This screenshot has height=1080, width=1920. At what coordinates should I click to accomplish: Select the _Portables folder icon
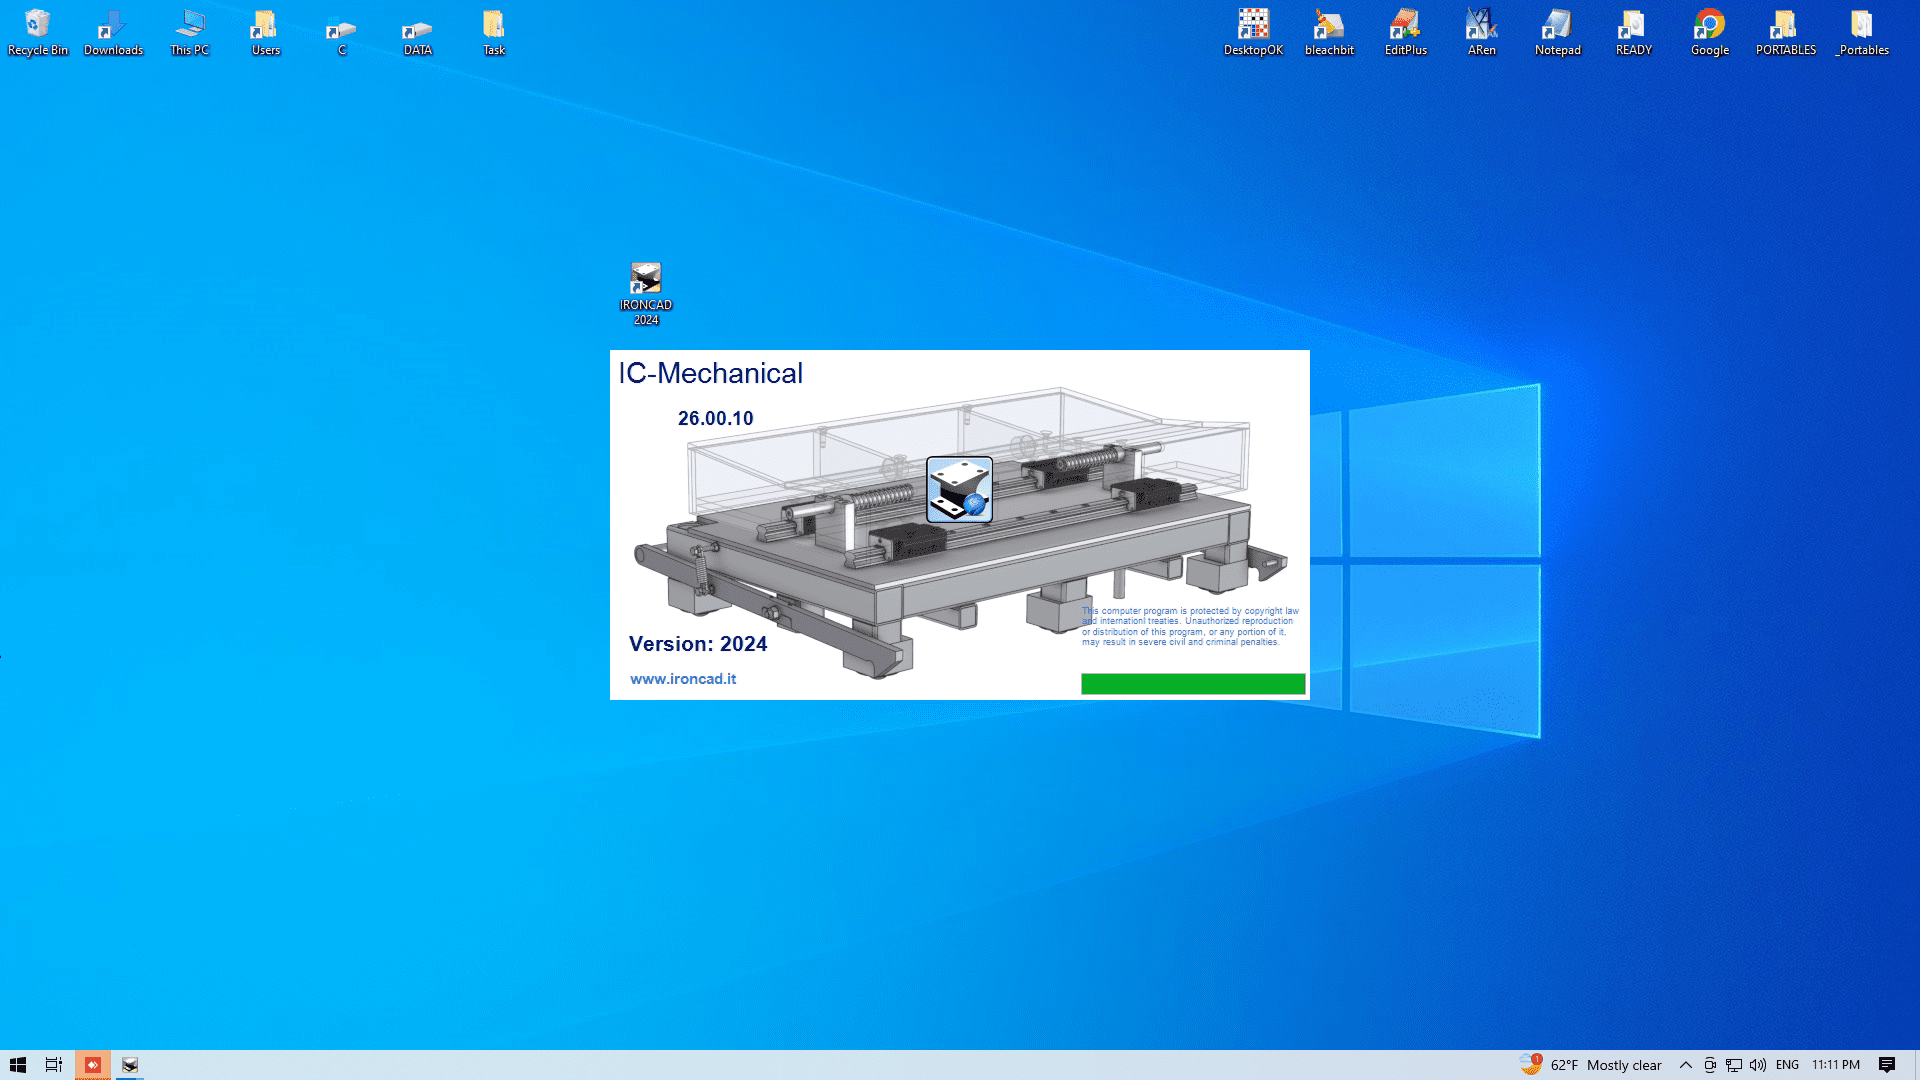[1861, 32]
